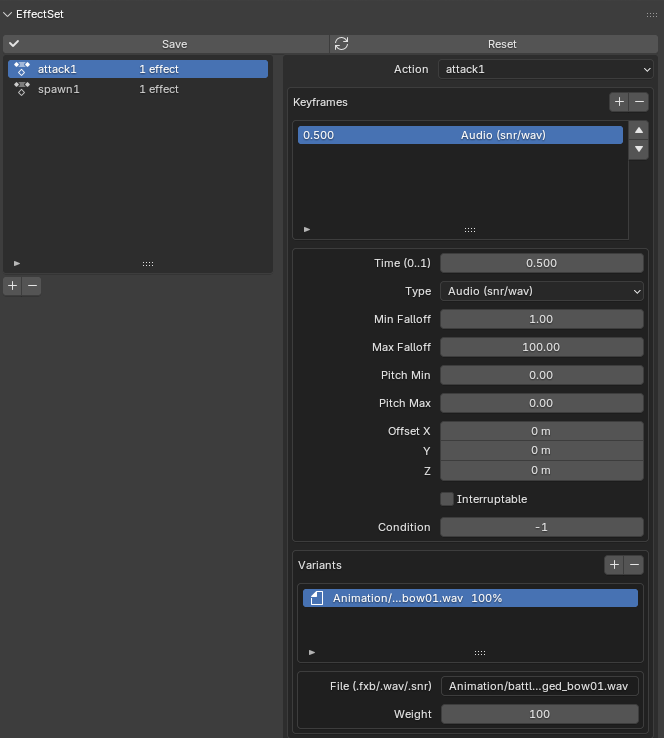Remove the selected variant
Image resolution: width=664 pixels, height=738 pixels.
click(634, 565)
